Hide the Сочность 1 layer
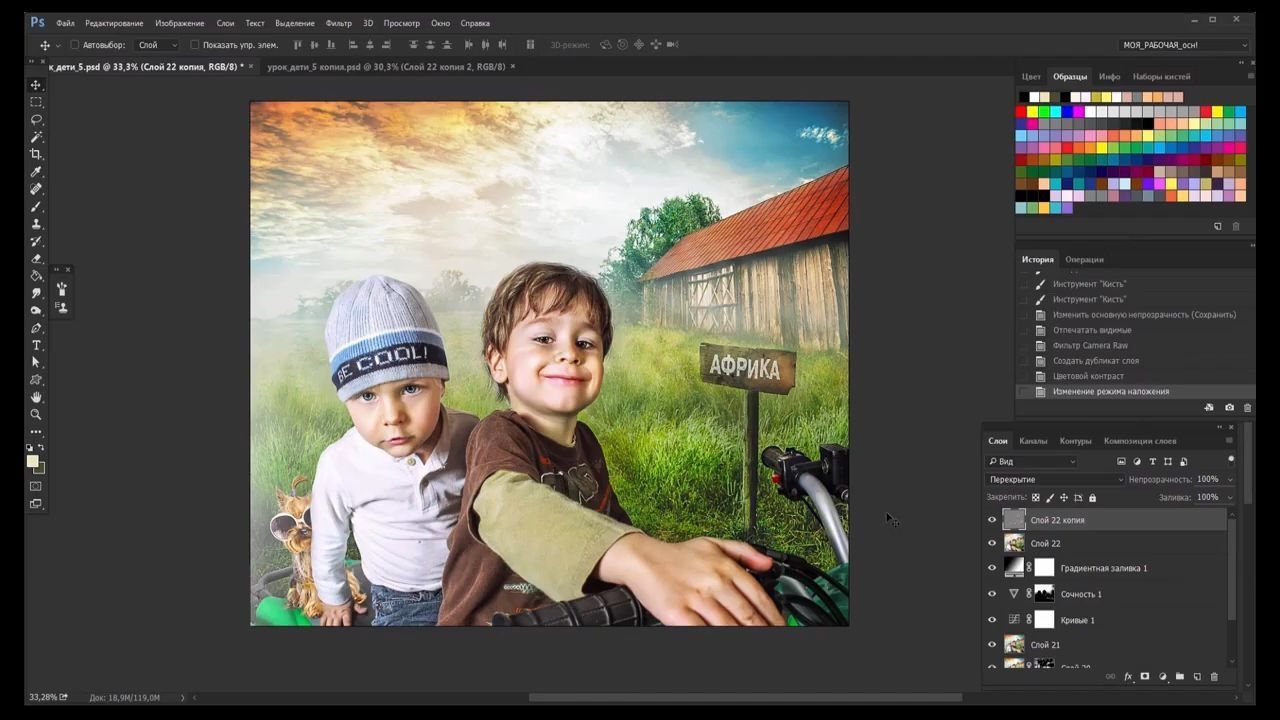 (x=992, y=594)
